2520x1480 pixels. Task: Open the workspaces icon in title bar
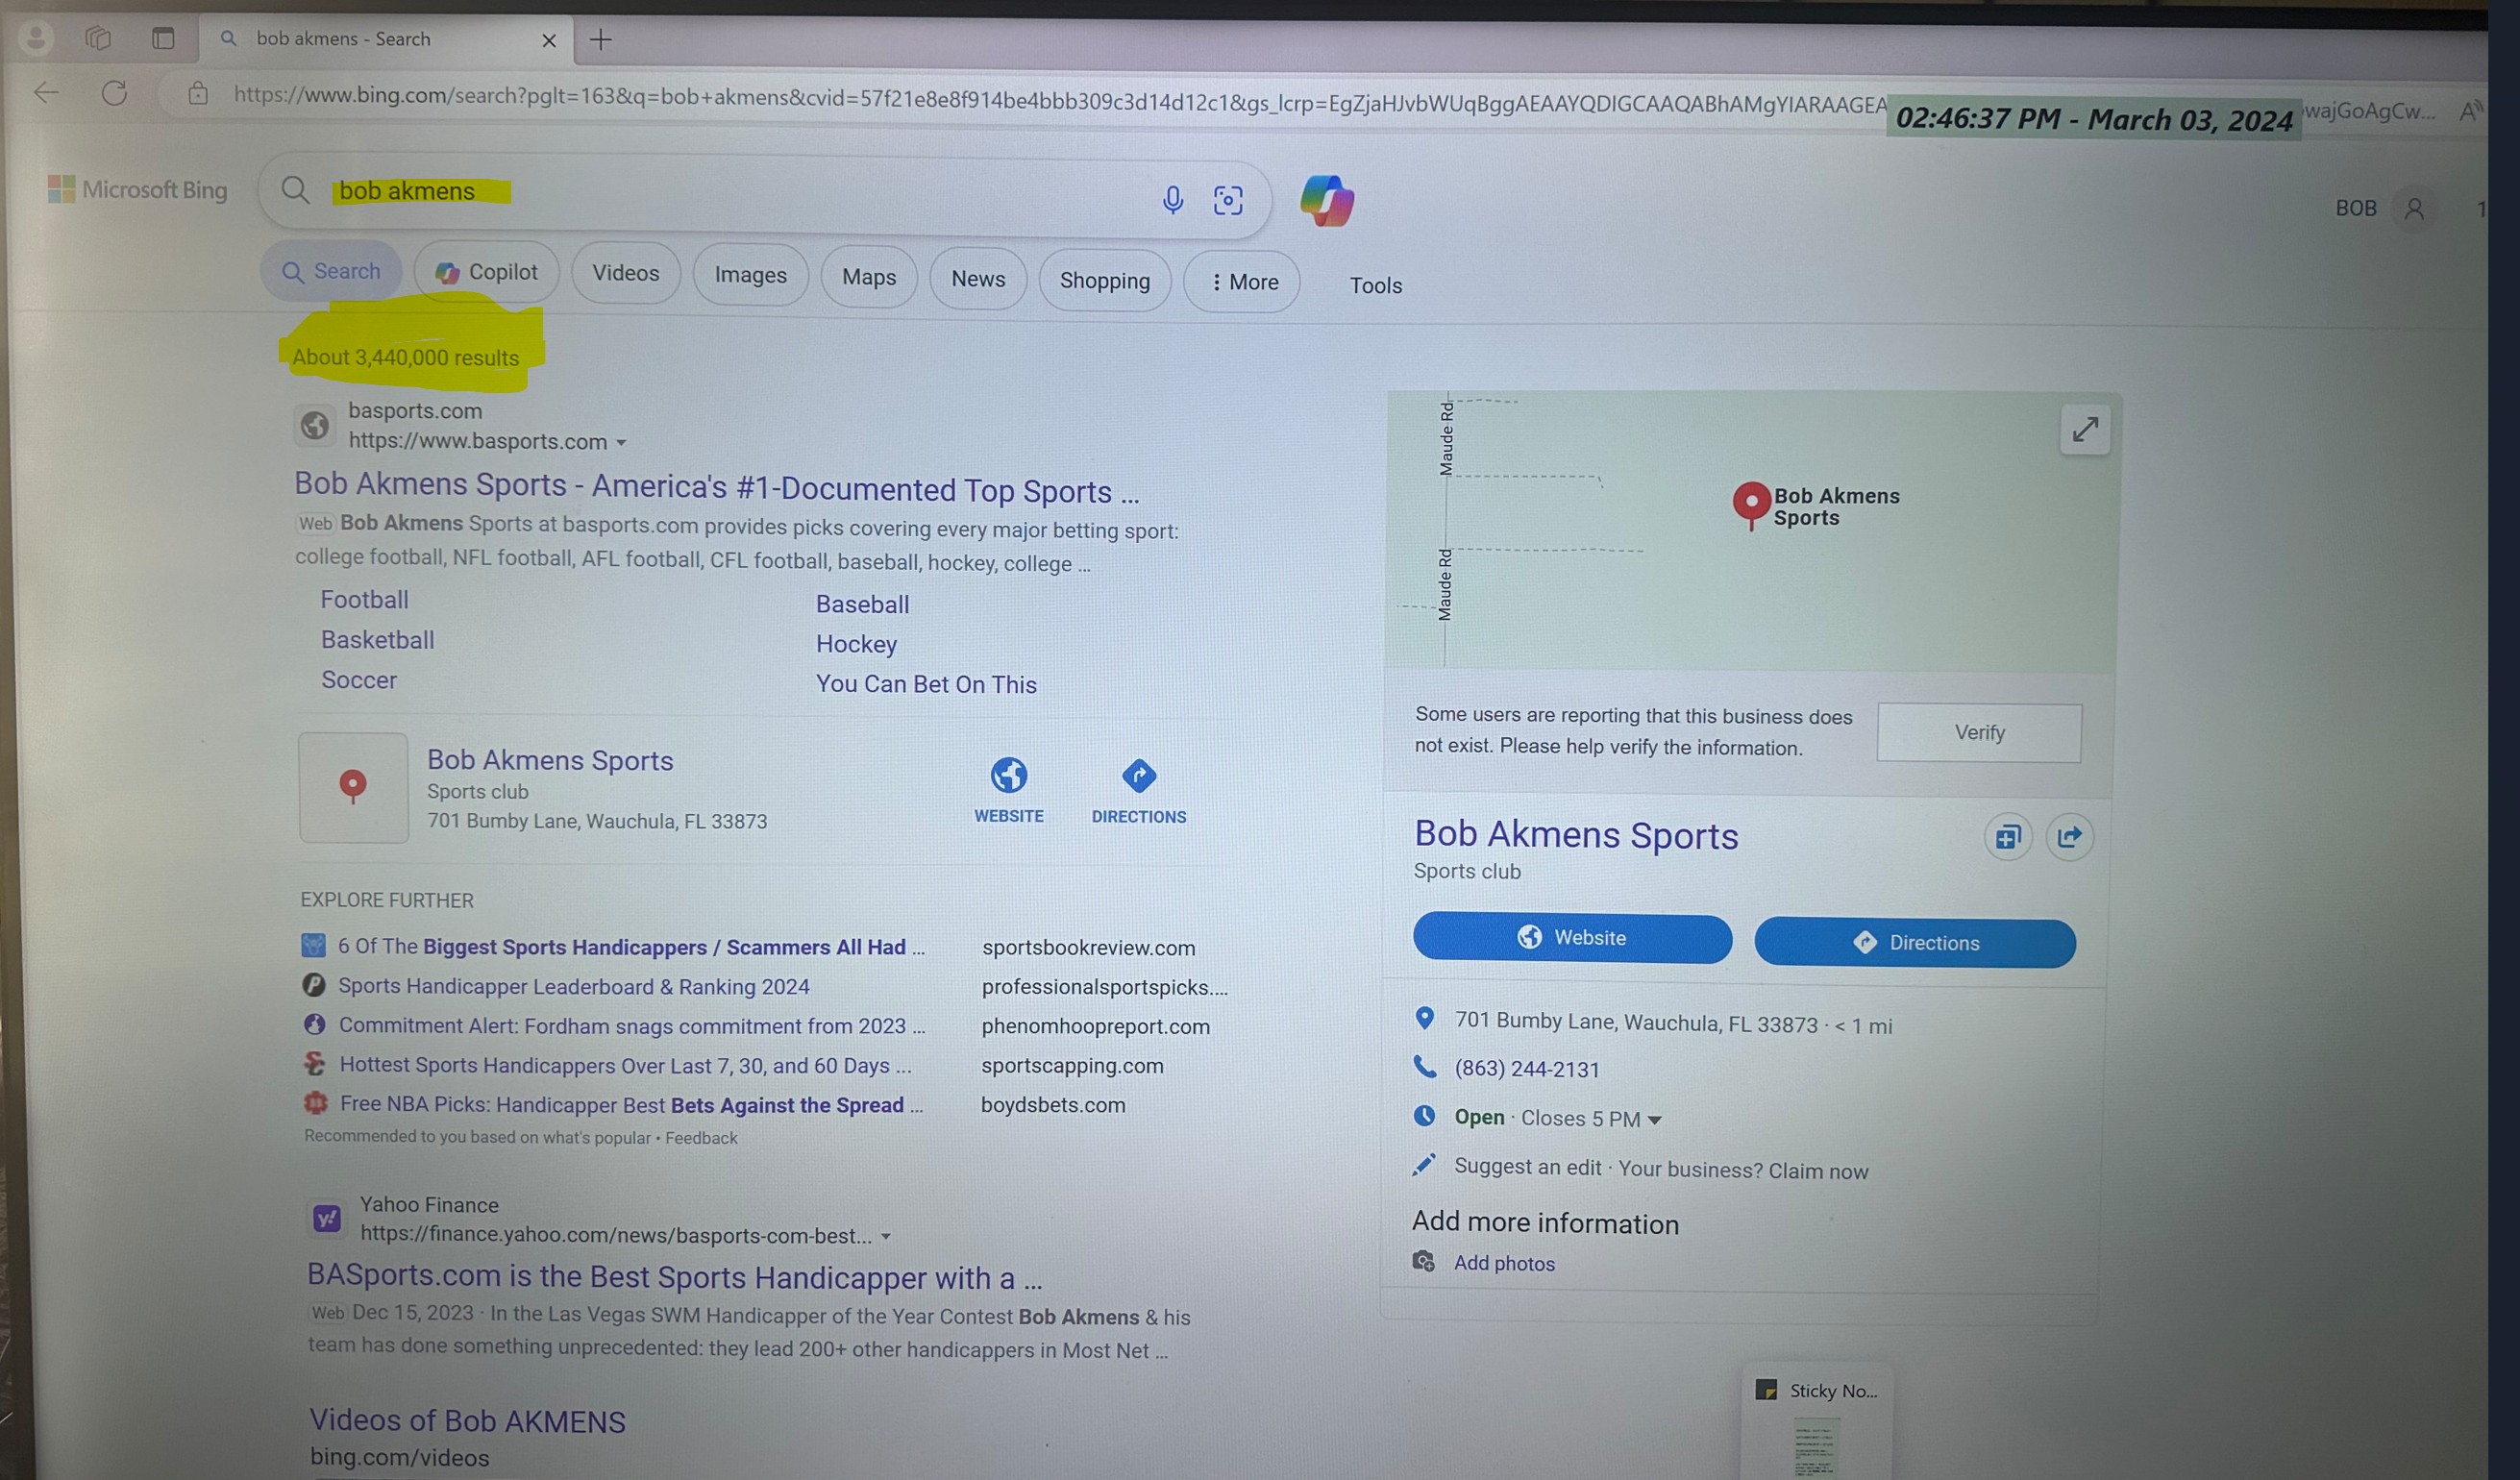98,38
